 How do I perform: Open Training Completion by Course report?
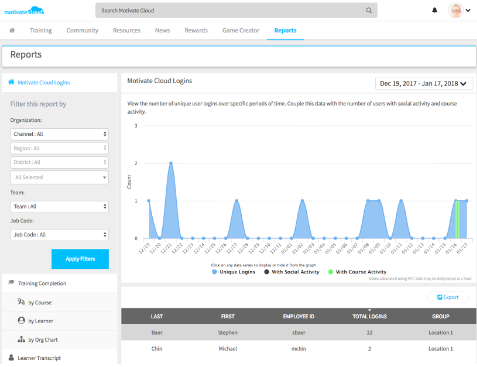click(x=35, y=302)
